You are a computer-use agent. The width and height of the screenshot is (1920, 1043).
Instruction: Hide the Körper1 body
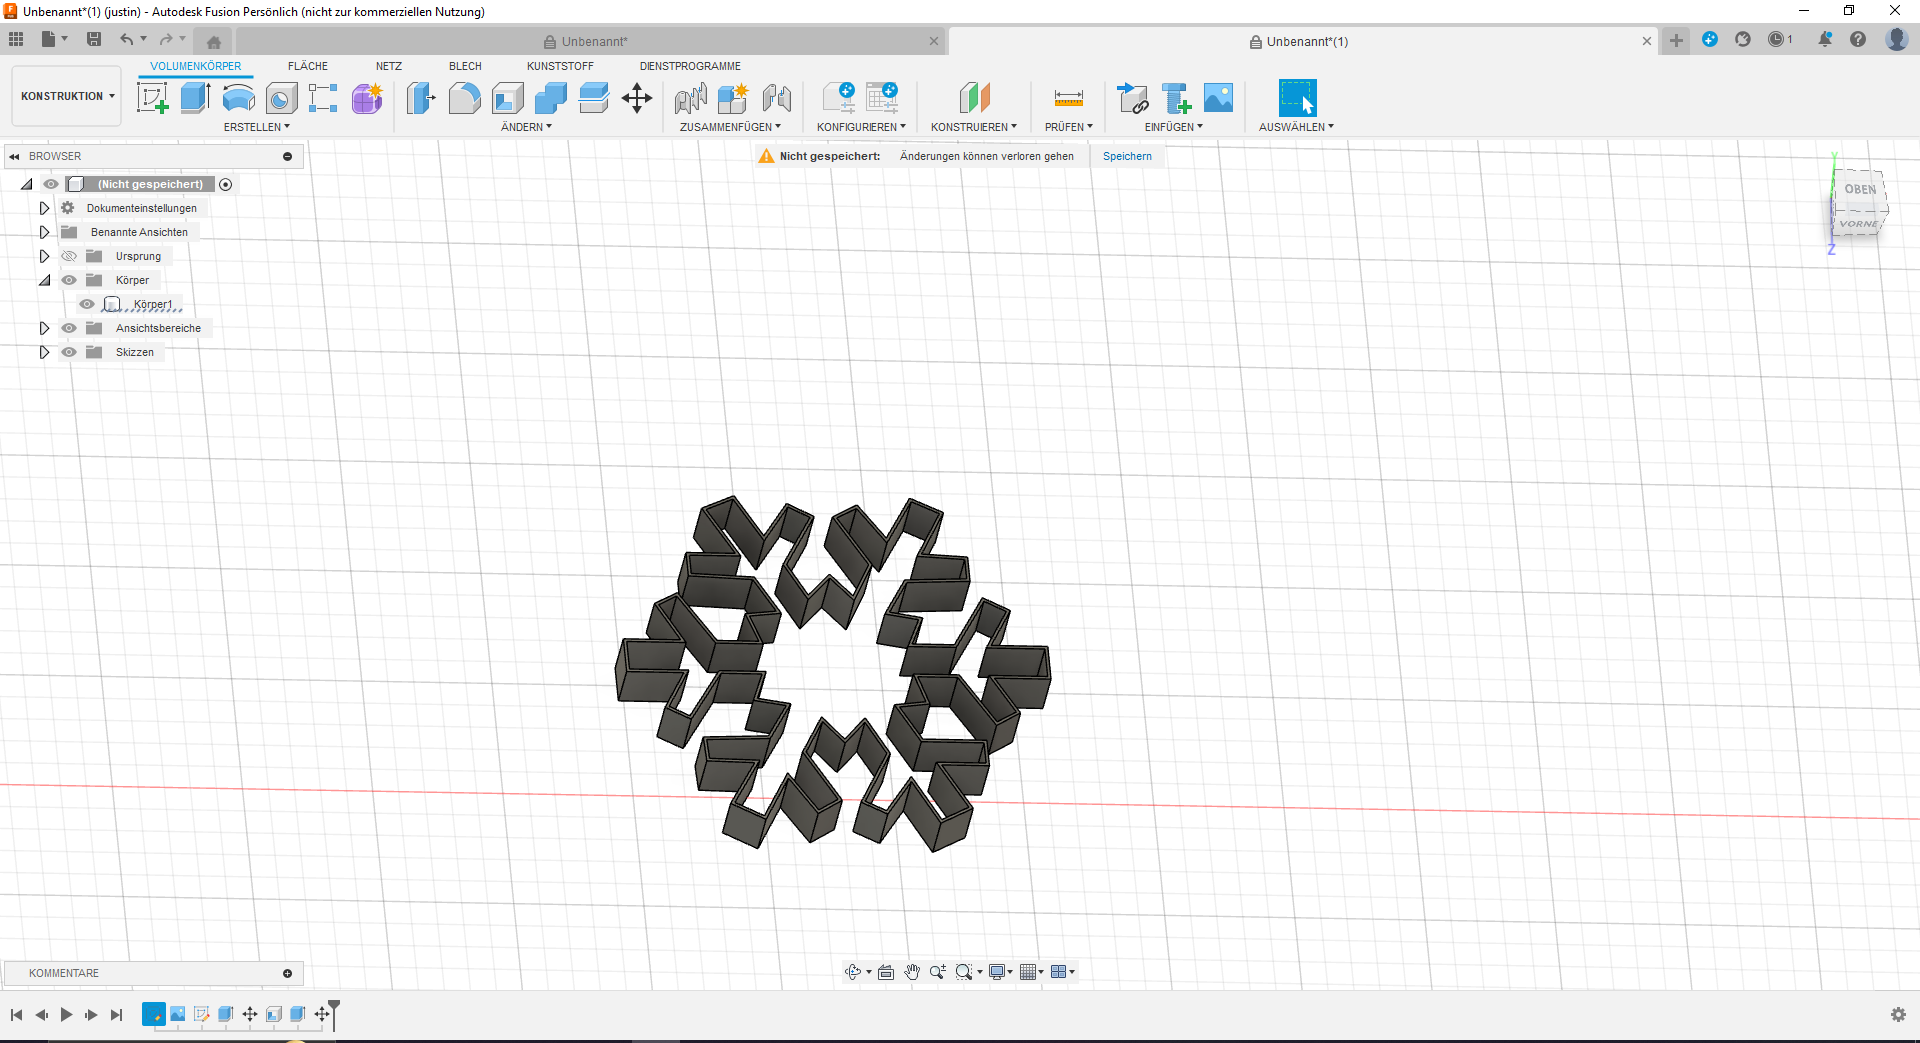point(87,304)
